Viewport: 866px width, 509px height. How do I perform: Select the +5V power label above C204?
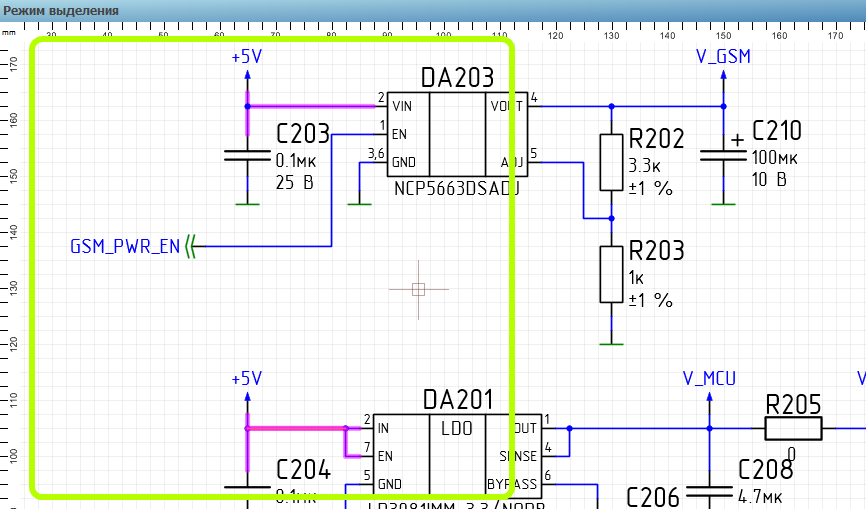click(x=247, y=379)
